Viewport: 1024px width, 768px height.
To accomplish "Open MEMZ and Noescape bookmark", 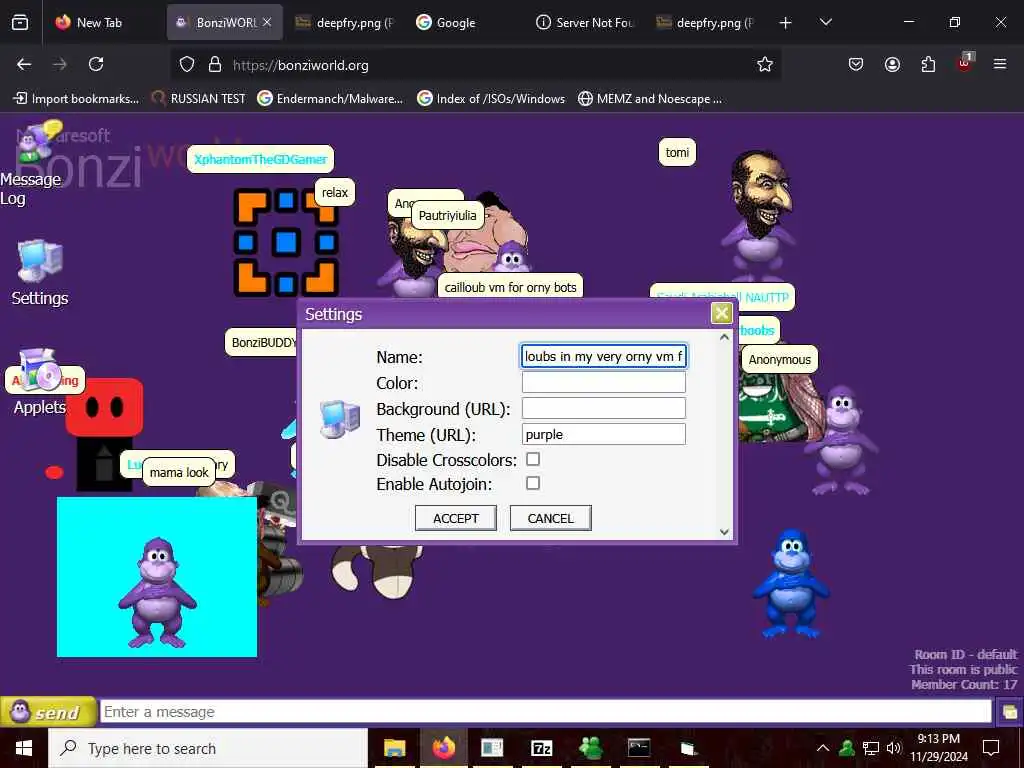I will 650,99.
